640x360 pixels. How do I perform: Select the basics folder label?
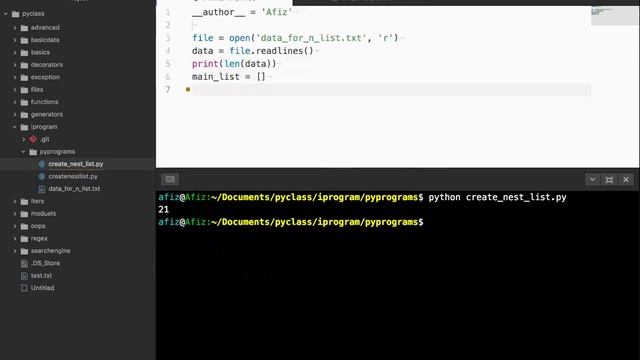(40, 53)
